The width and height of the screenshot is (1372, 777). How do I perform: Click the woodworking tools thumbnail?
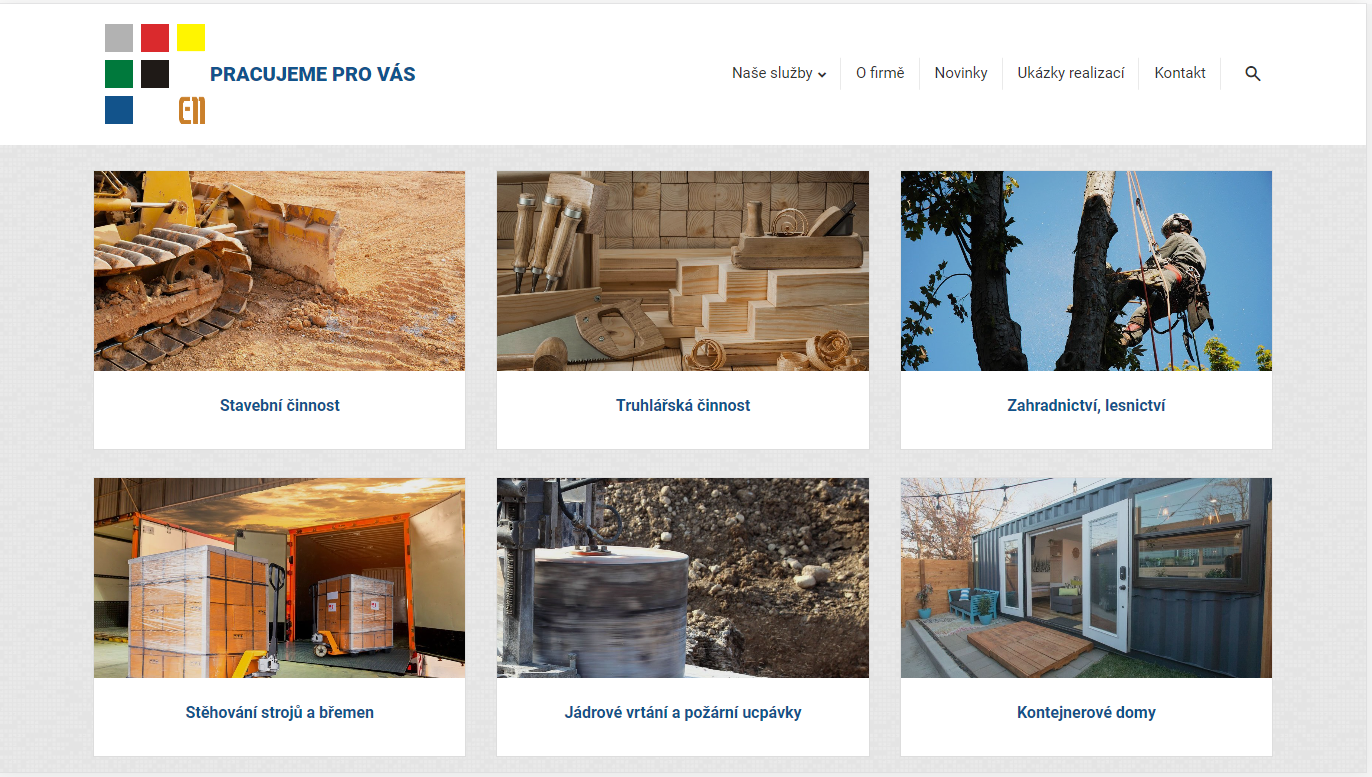683,271
